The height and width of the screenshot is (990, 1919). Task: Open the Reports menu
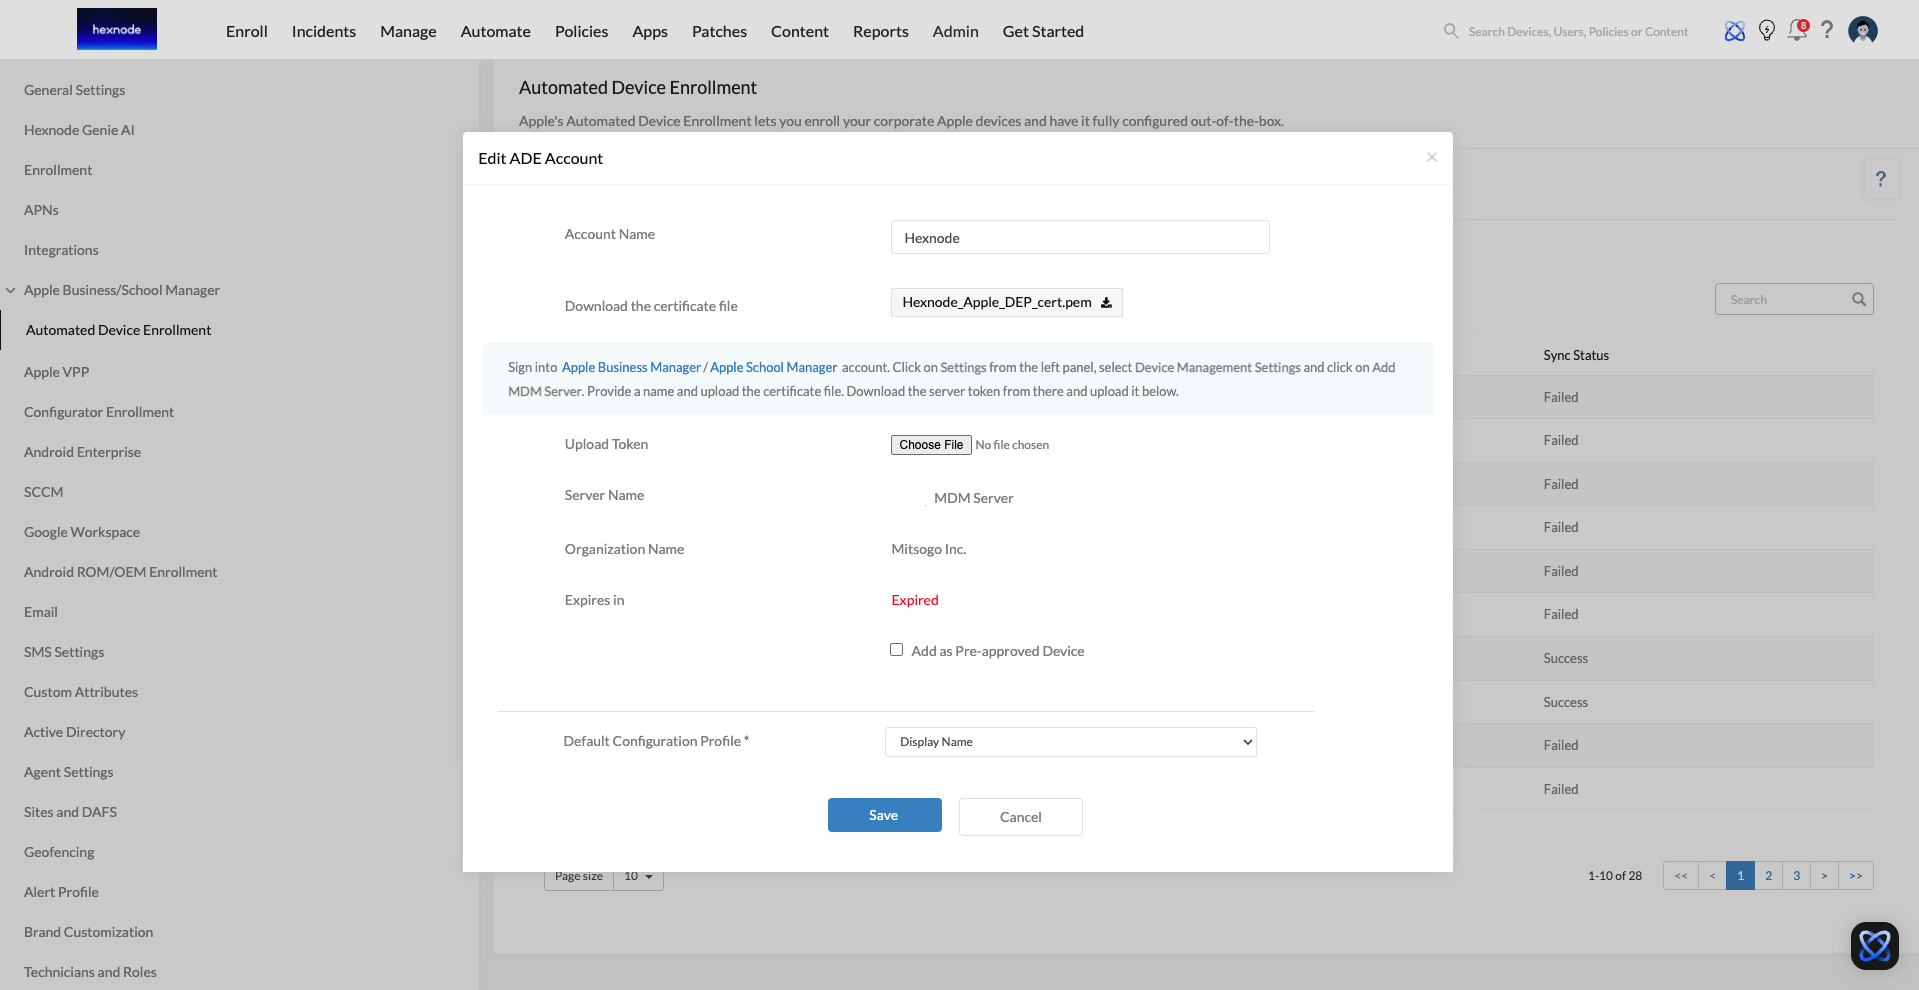click(x=881, y=31)
